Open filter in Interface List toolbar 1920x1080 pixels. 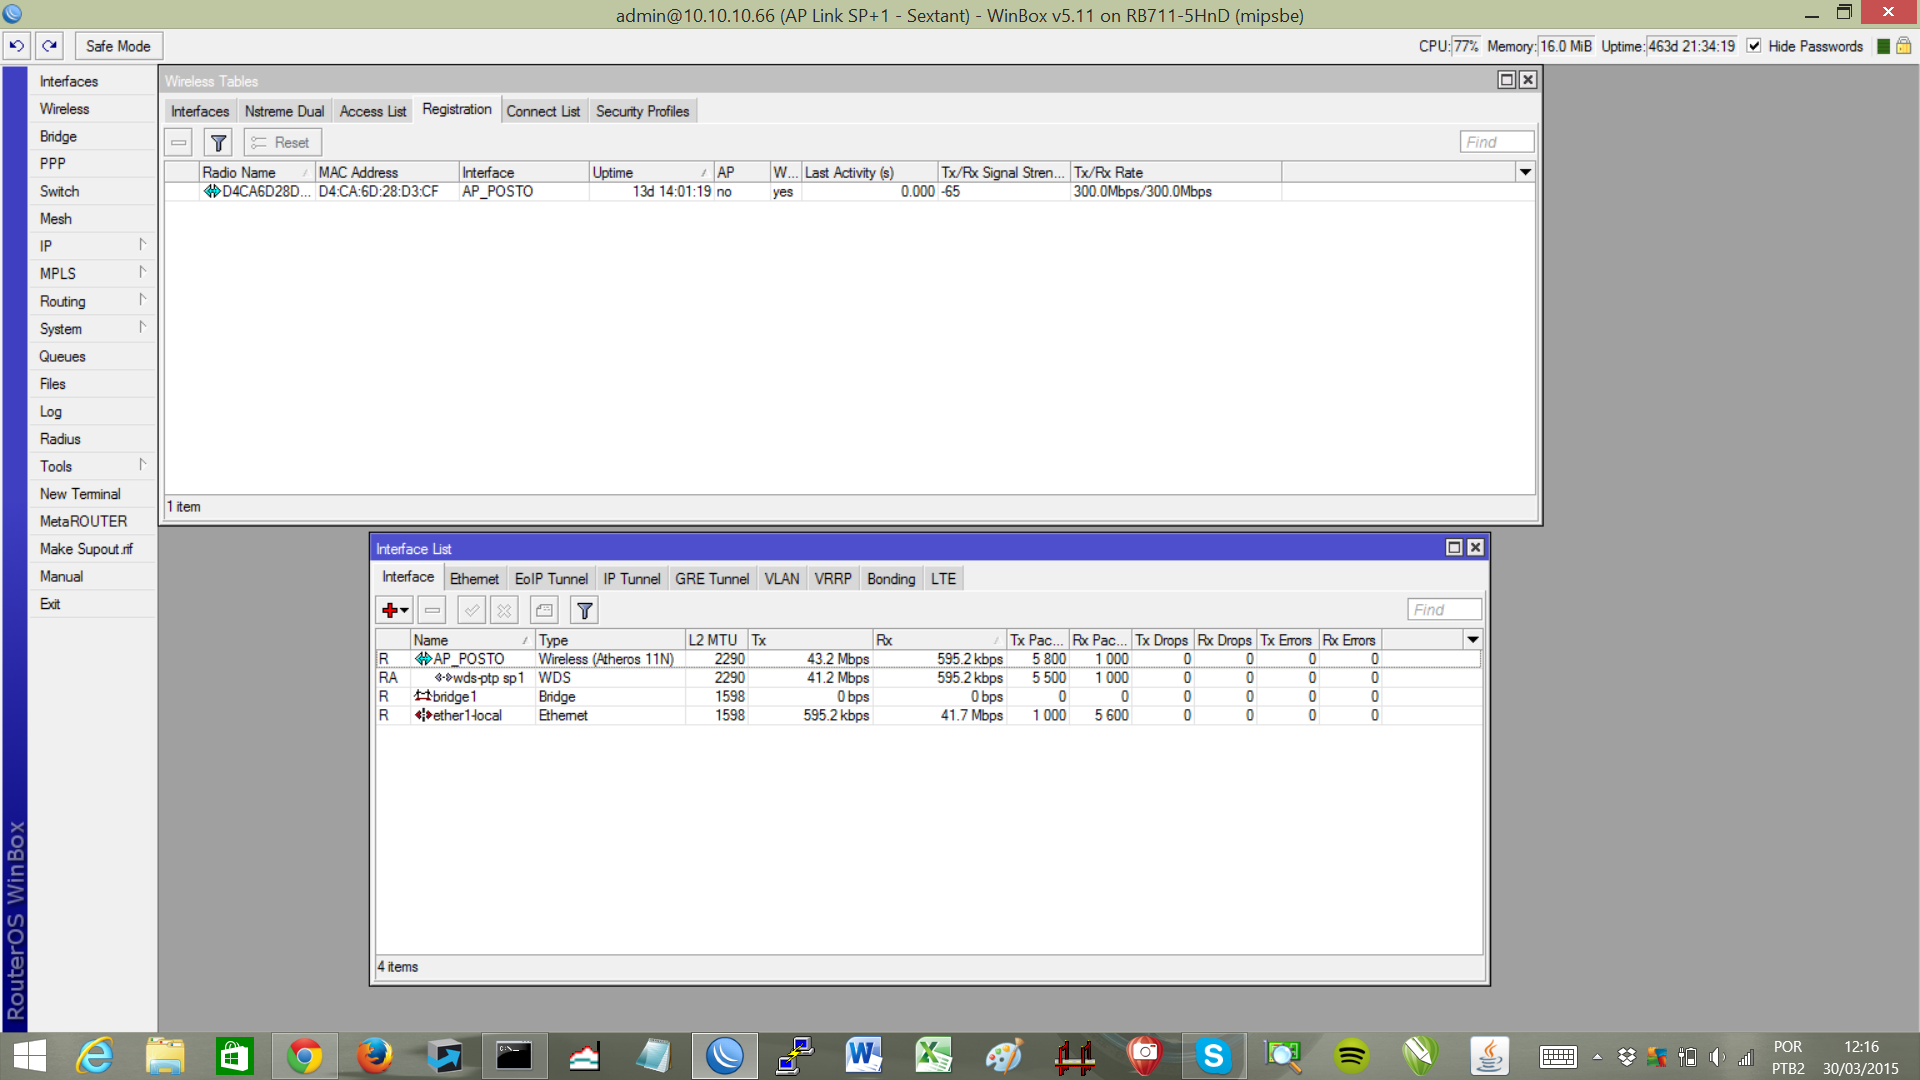pos(585,610)
